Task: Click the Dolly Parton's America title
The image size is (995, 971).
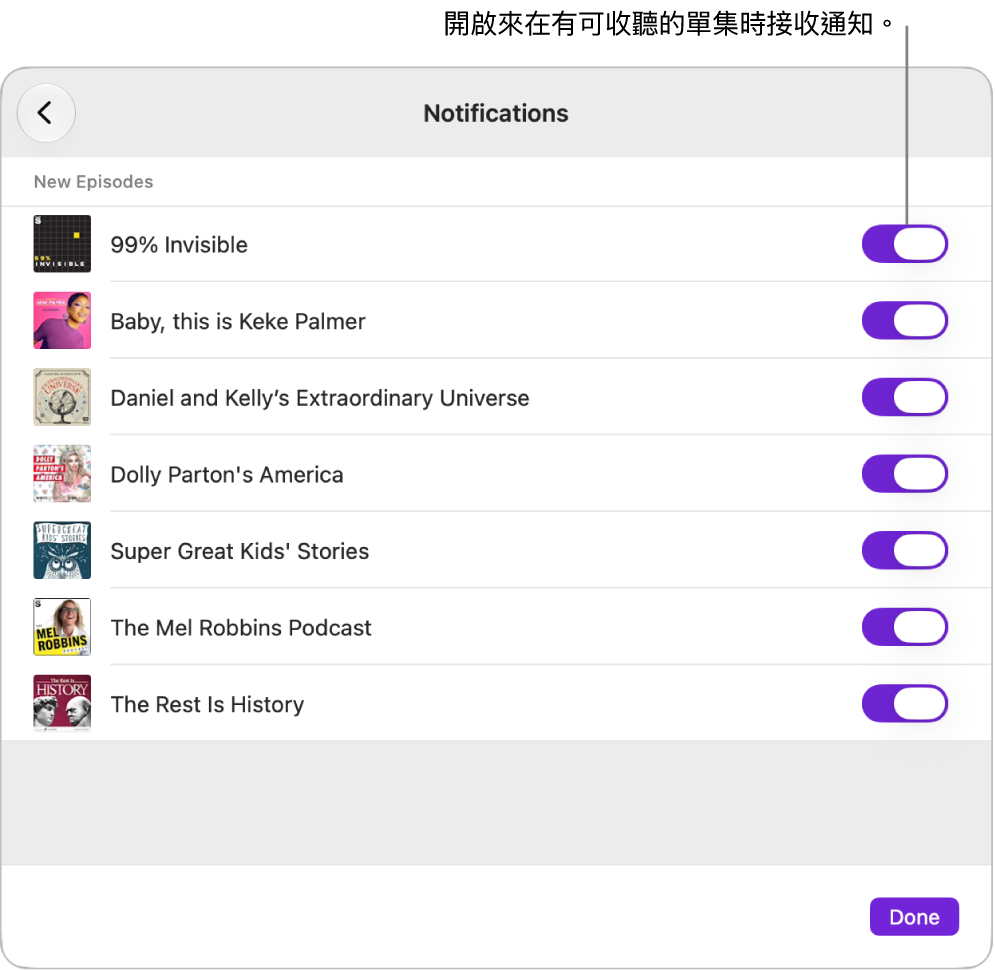Action: coord(227,475)
